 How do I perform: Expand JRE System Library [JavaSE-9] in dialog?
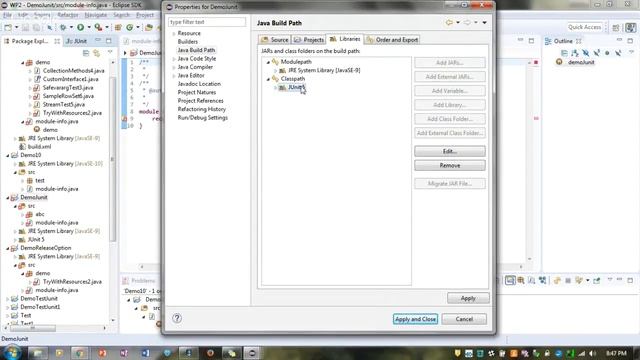click(x=276, y=71)
